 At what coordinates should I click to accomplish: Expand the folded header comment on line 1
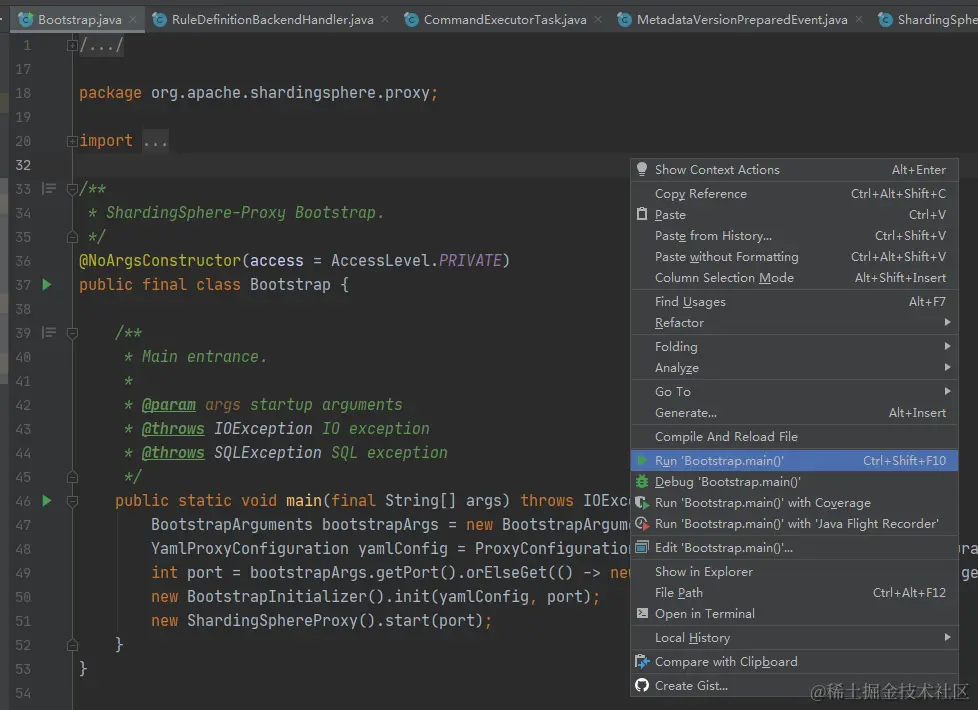pos(72,45)
